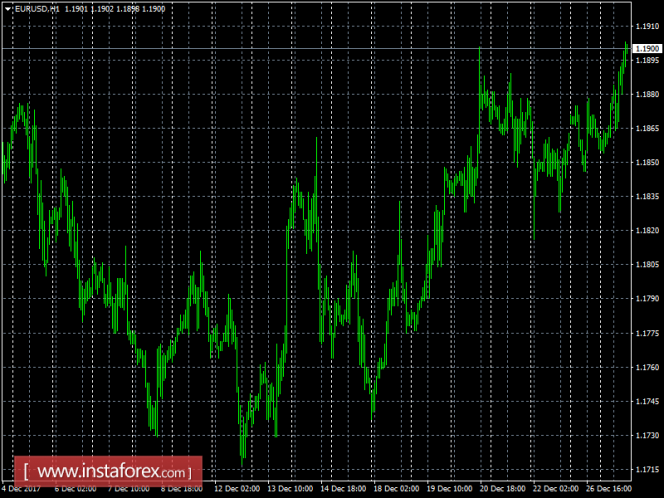Click the horizontal current bid price line

pyautogui.click(x=300, y=48)
